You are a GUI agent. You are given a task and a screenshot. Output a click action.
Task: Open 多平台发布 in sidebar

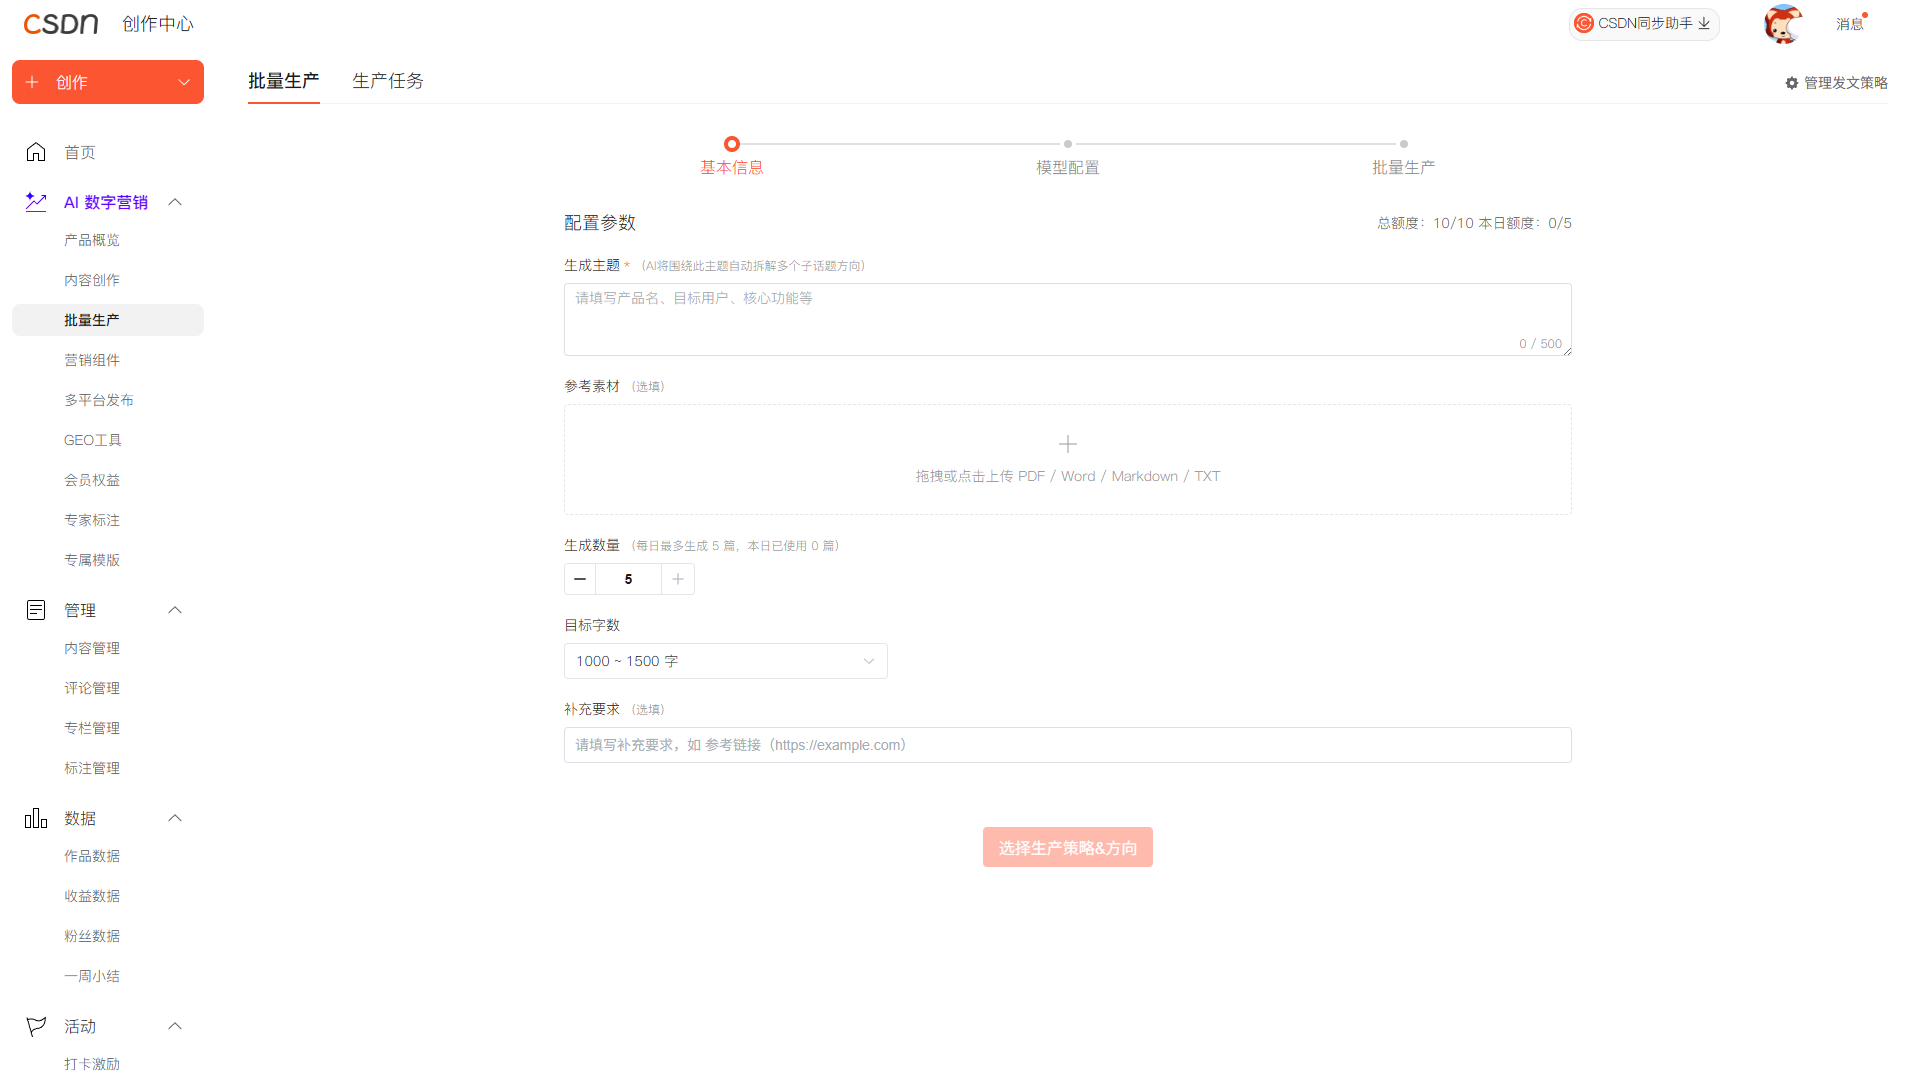pos(99,400)
